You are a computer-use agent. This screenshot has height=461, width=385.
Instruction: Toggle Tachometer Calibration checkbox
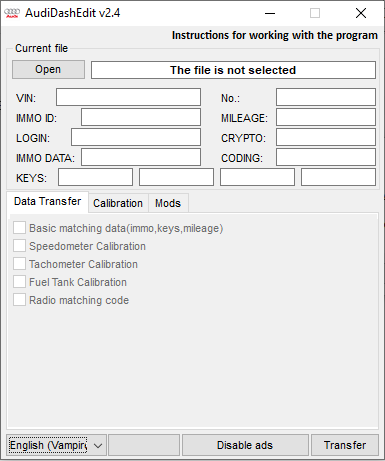19,264
